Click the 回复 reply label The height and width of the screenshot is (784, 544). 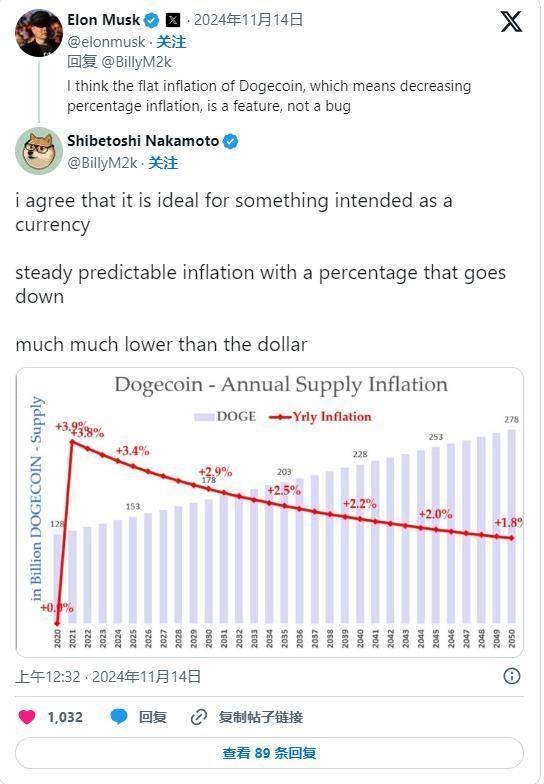[152, 716]
